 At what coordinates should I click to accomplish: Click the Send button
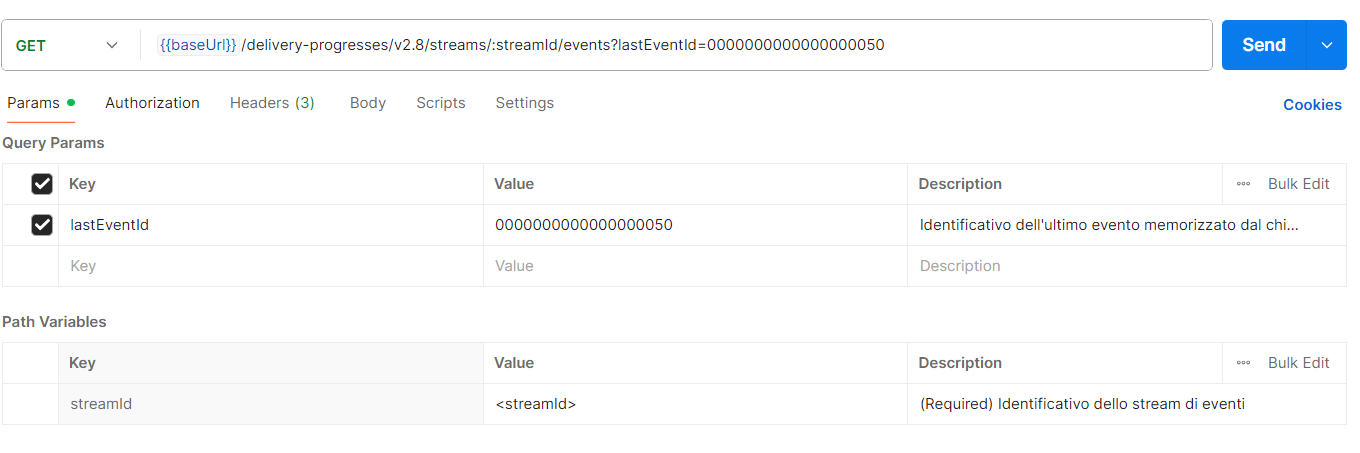pos(1263,45)
